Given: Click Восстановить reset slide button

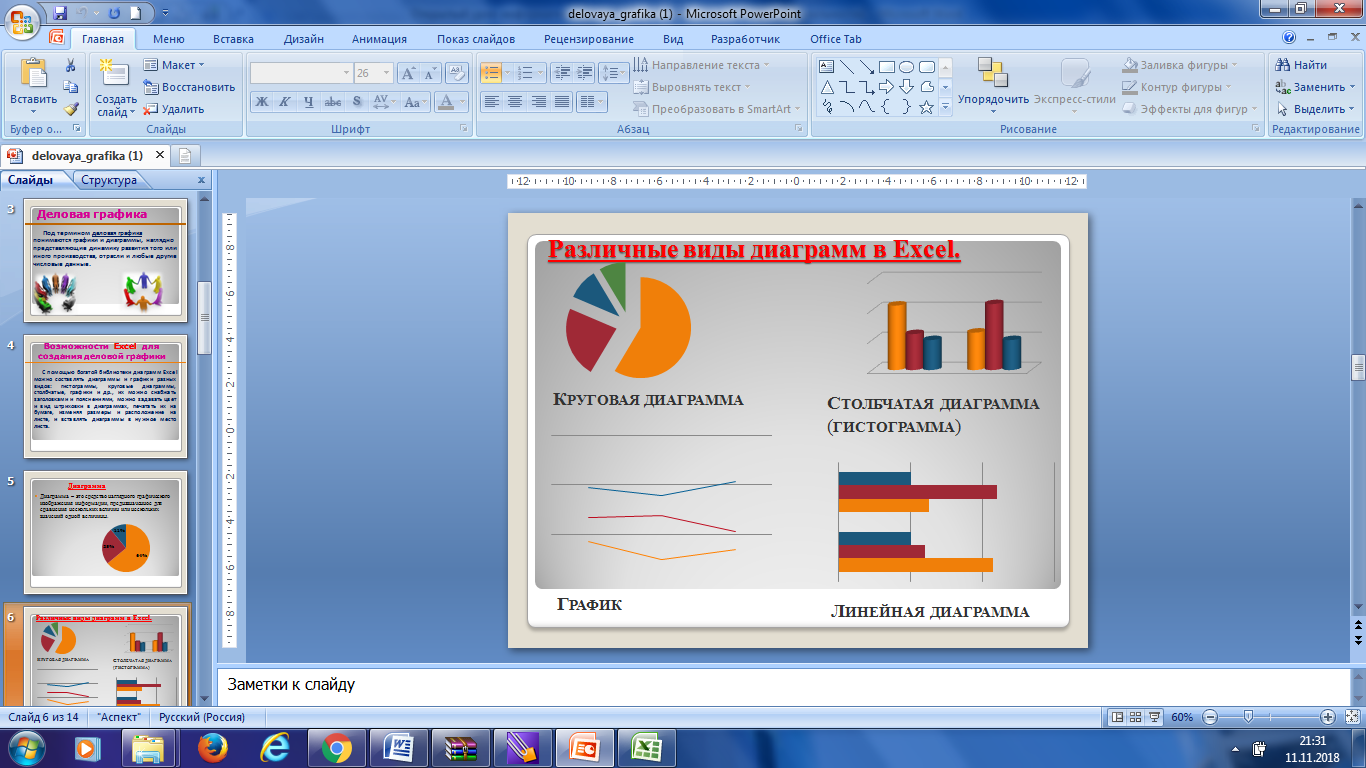Looking at the screenshot, I should click(189, 87).
